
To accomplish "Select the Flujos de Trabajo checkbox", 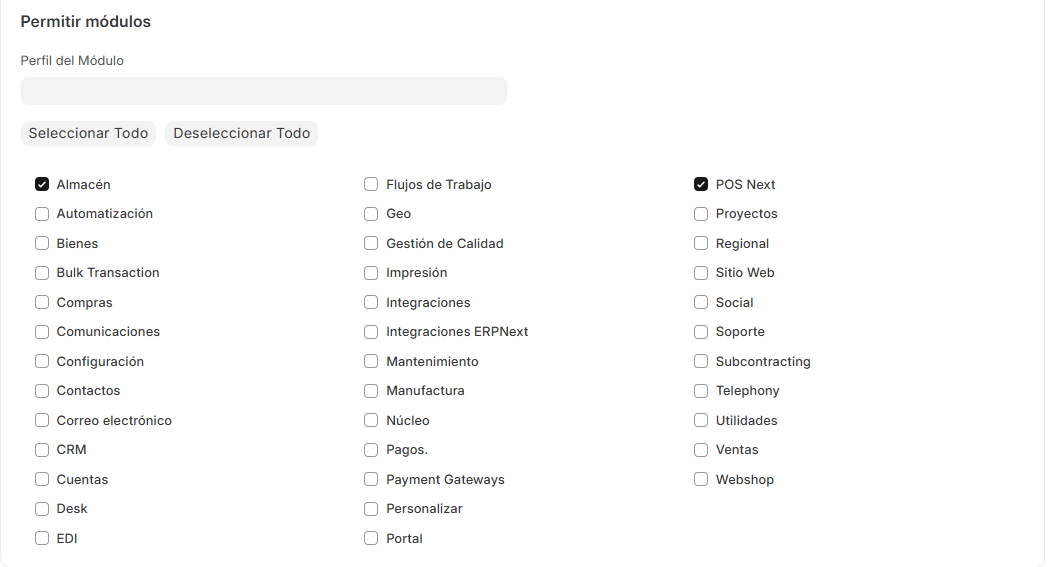I will 371,185.
